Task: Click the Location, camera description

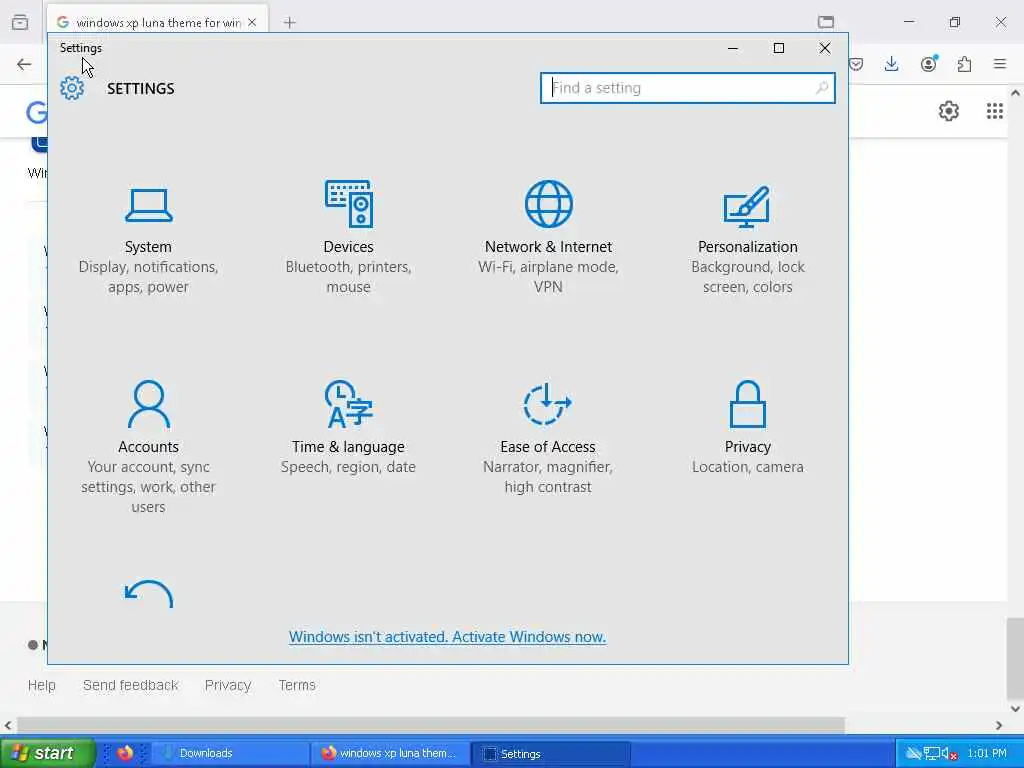Action: pyautogui.click(x=748, y=467)
